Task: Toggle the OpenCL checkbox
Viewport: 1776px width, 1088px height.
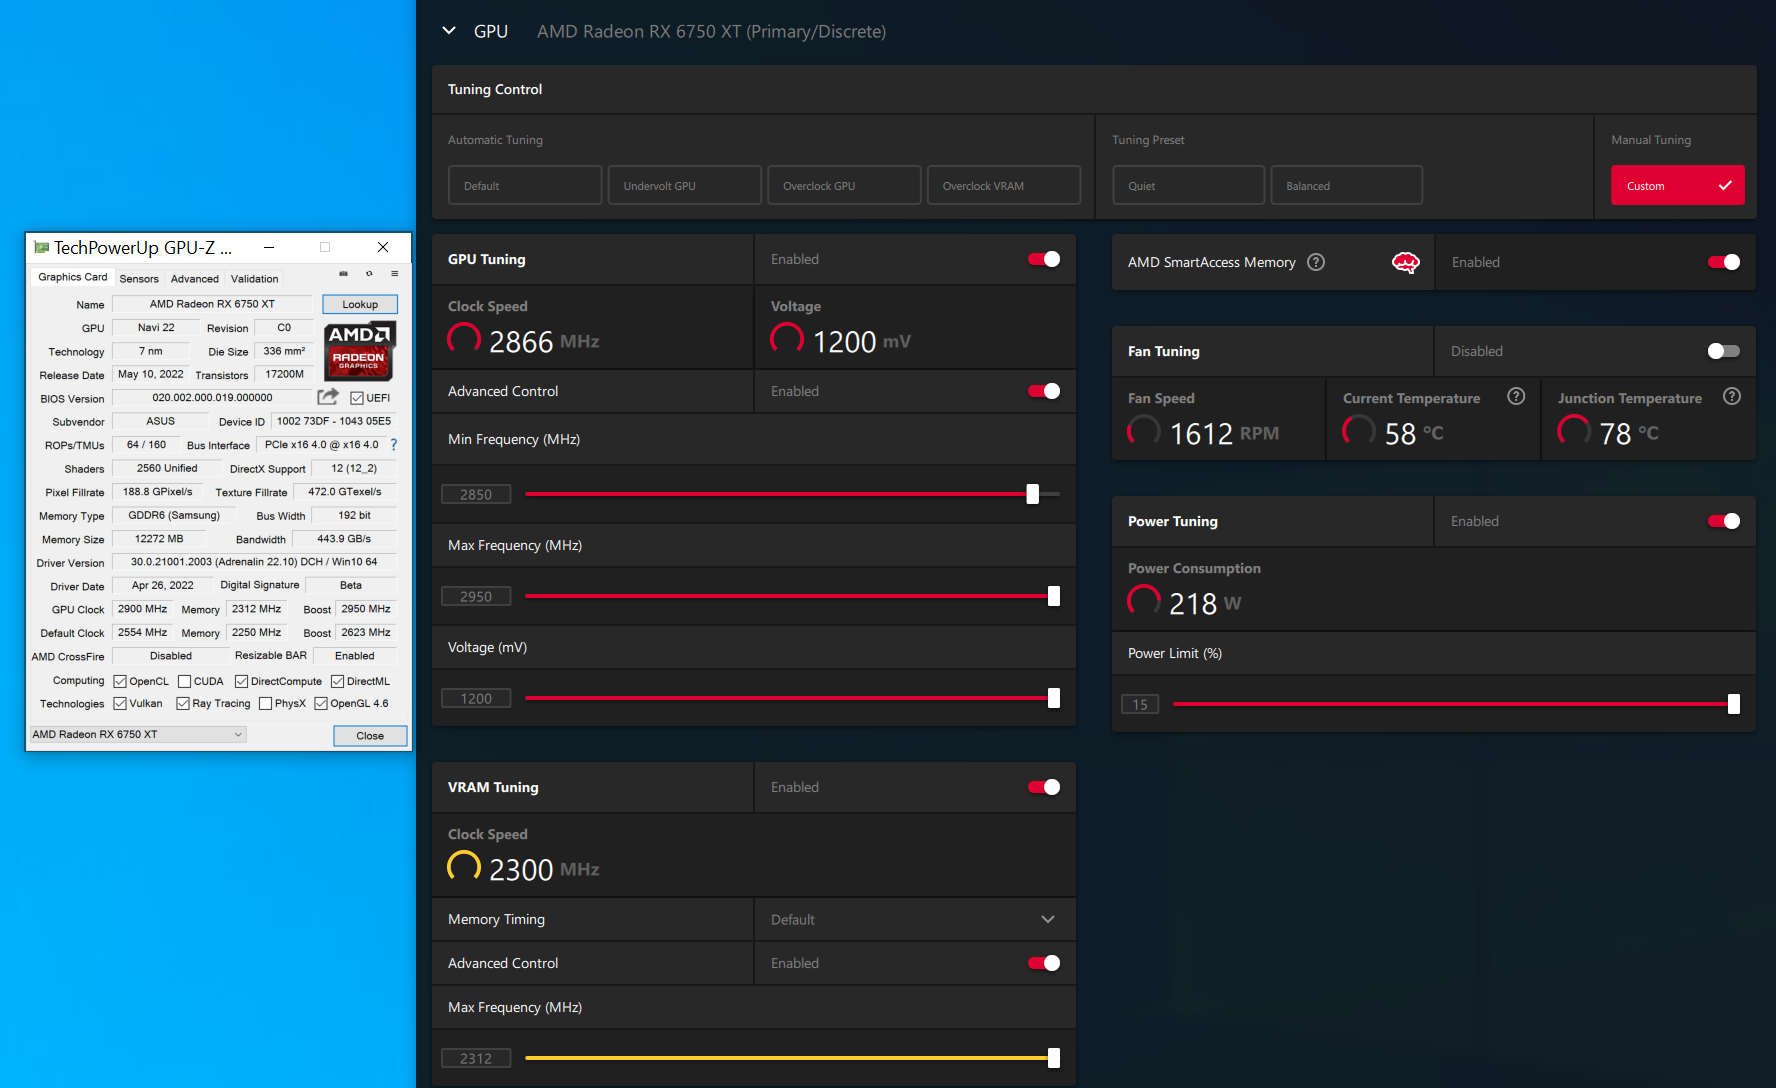Action: point(120,681)
